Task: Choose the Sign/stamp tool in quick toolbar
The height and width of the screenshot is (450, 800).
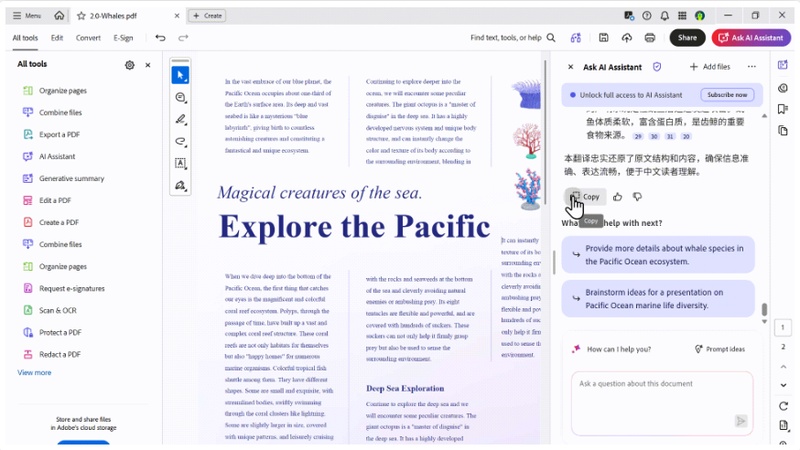Action: tap(180, 185)
